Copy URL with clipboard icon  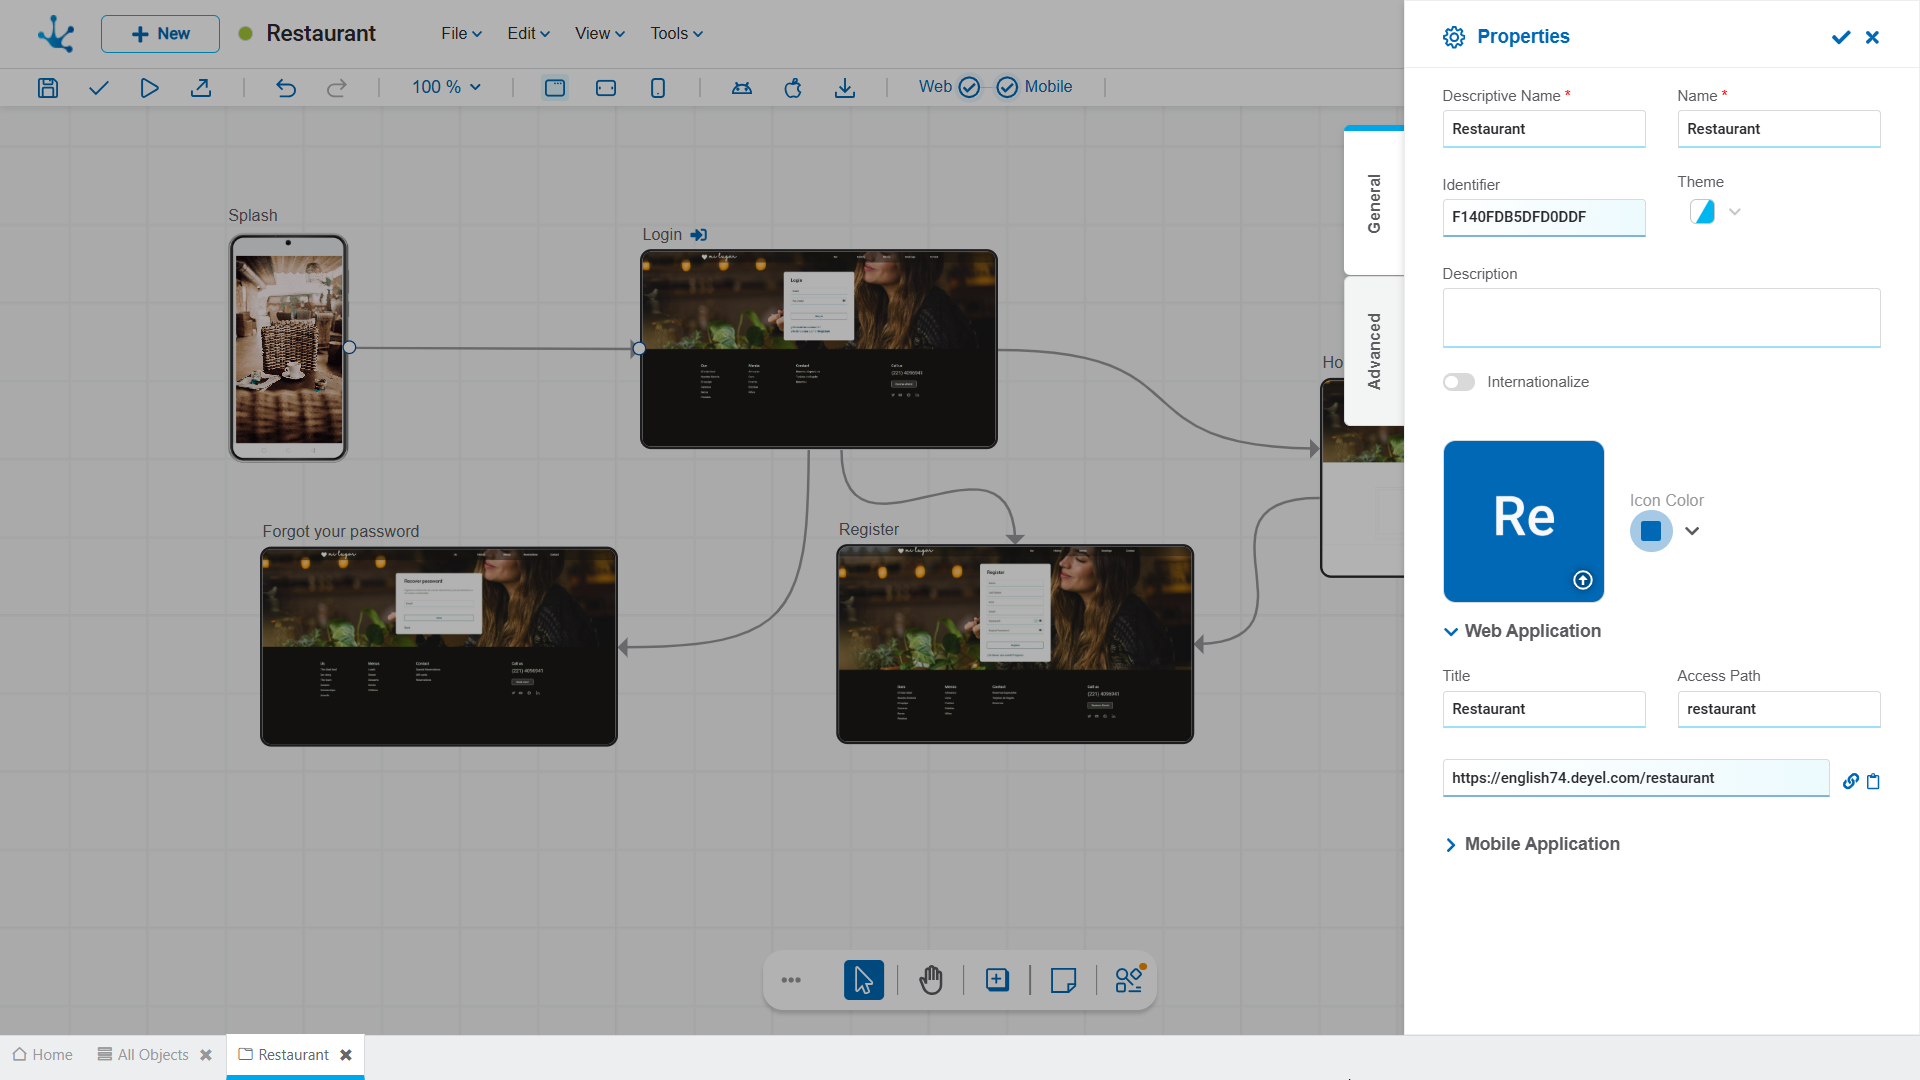click(x=1874, y=781)
